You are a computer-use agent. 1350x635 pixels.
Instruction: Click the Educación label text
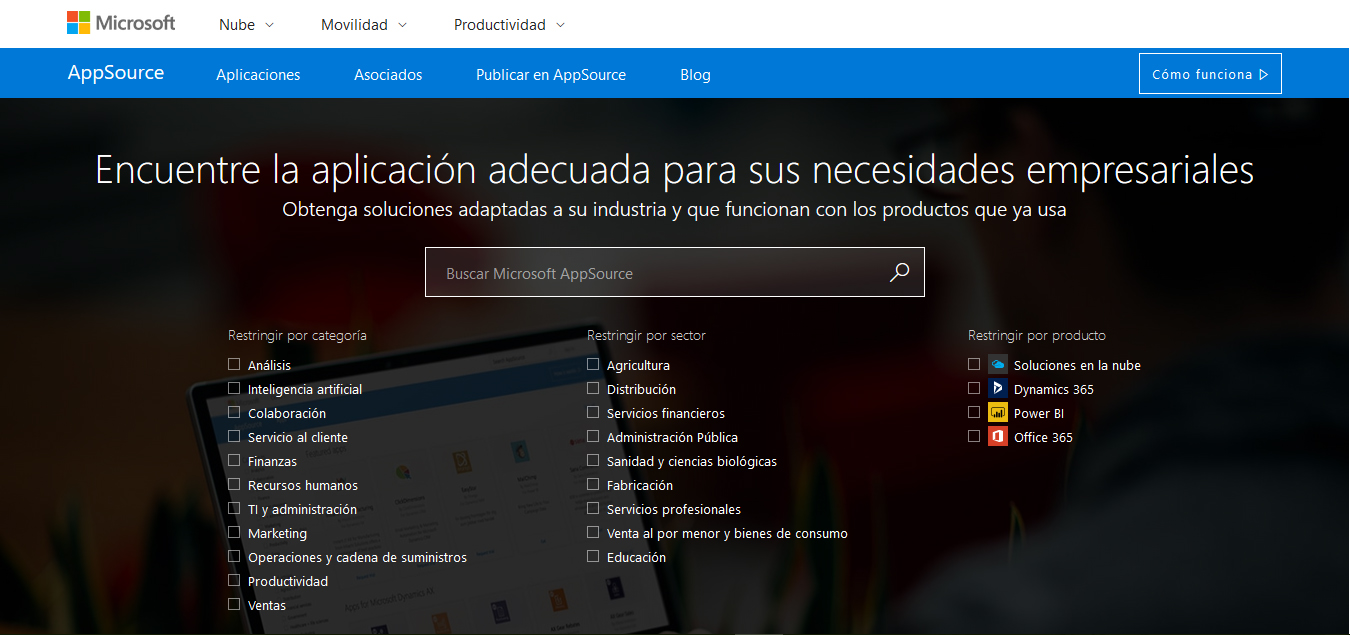[636, 557]
